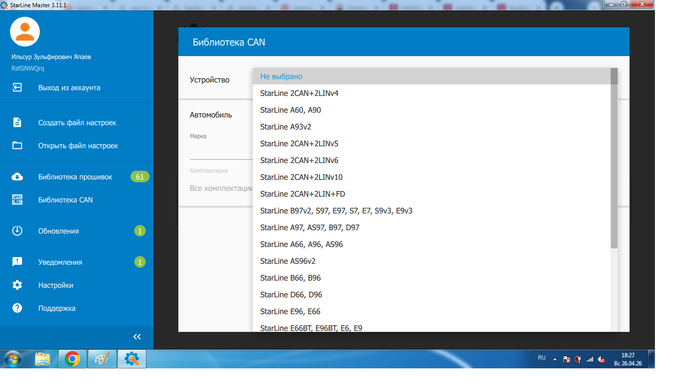Screen dimensions: 700x388
Task: Open the 61 badge on Библиотека прошивок
Action: coord(140,177)
